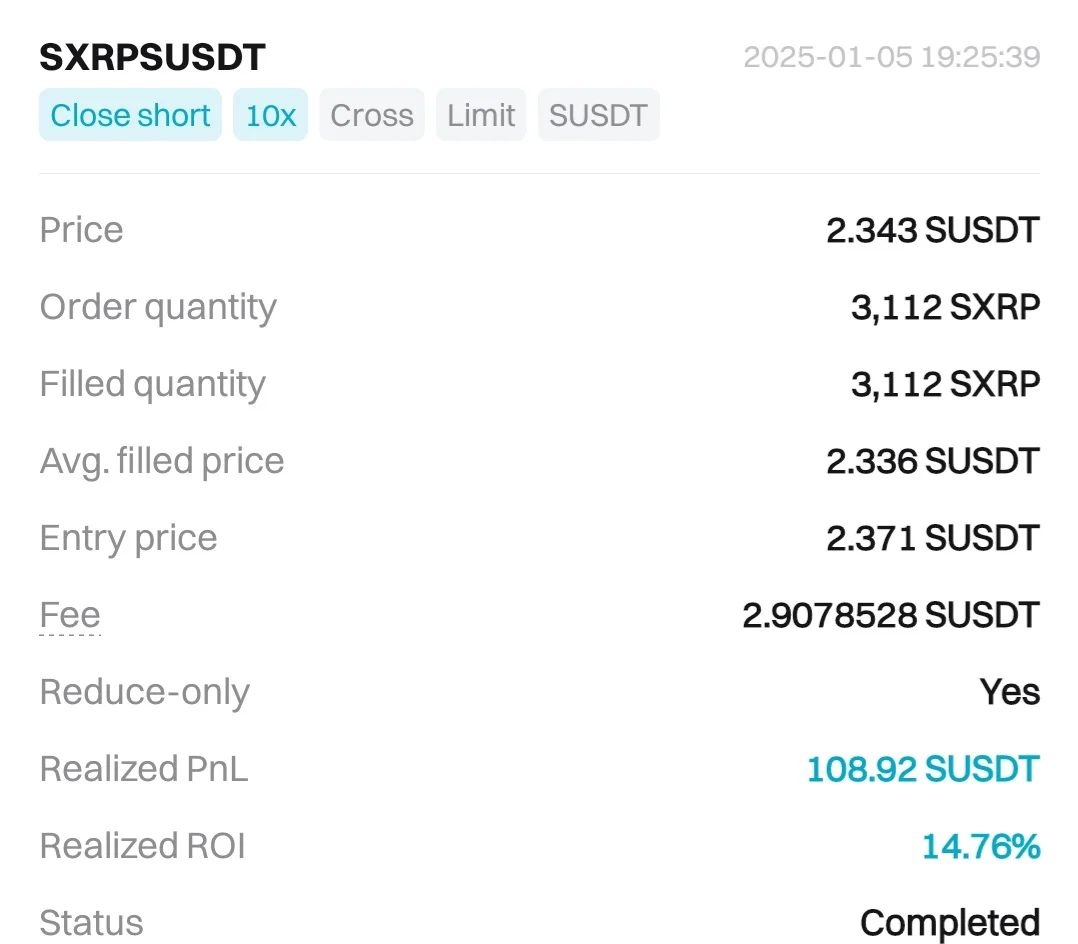Select the Realized ROI percentage 14.76%

[980, 846]
